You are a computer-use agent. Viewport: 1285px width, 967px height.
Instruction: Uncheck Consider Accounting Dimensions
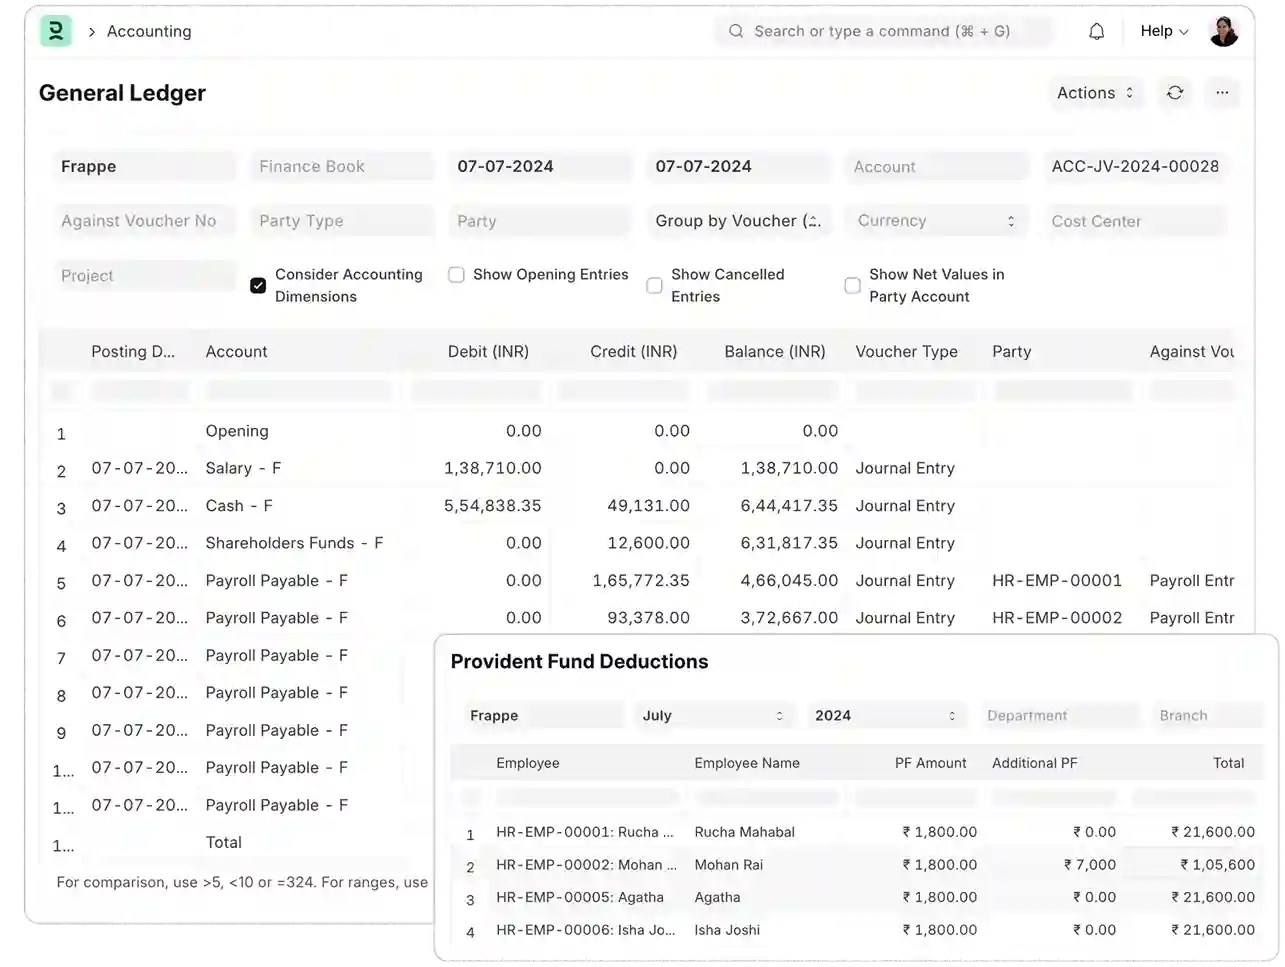click(x=258, y=285)
